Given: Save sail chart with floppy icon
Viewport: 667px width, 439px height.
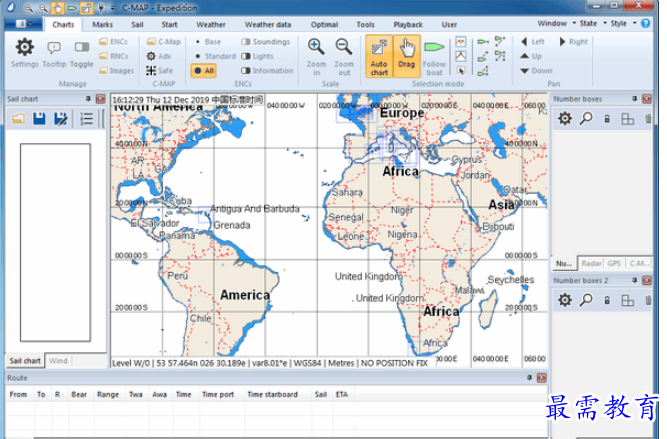Looking at the screenshot, I should [39, 118].
